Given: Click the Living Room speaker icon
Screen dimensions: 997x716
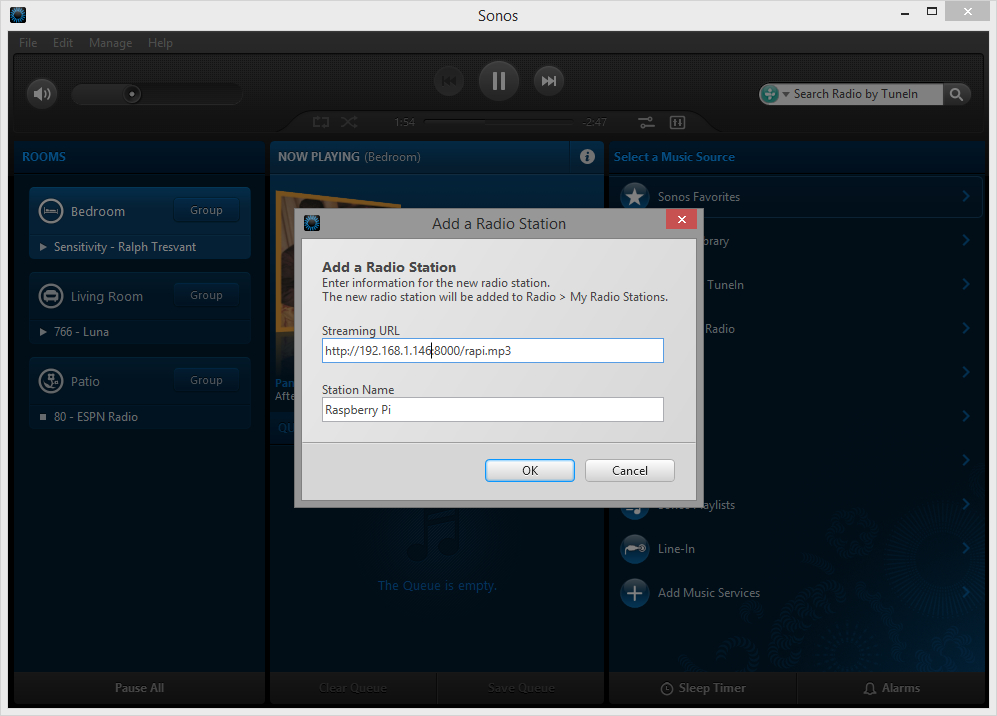Looking at the screenshot, I should [51, 296].
